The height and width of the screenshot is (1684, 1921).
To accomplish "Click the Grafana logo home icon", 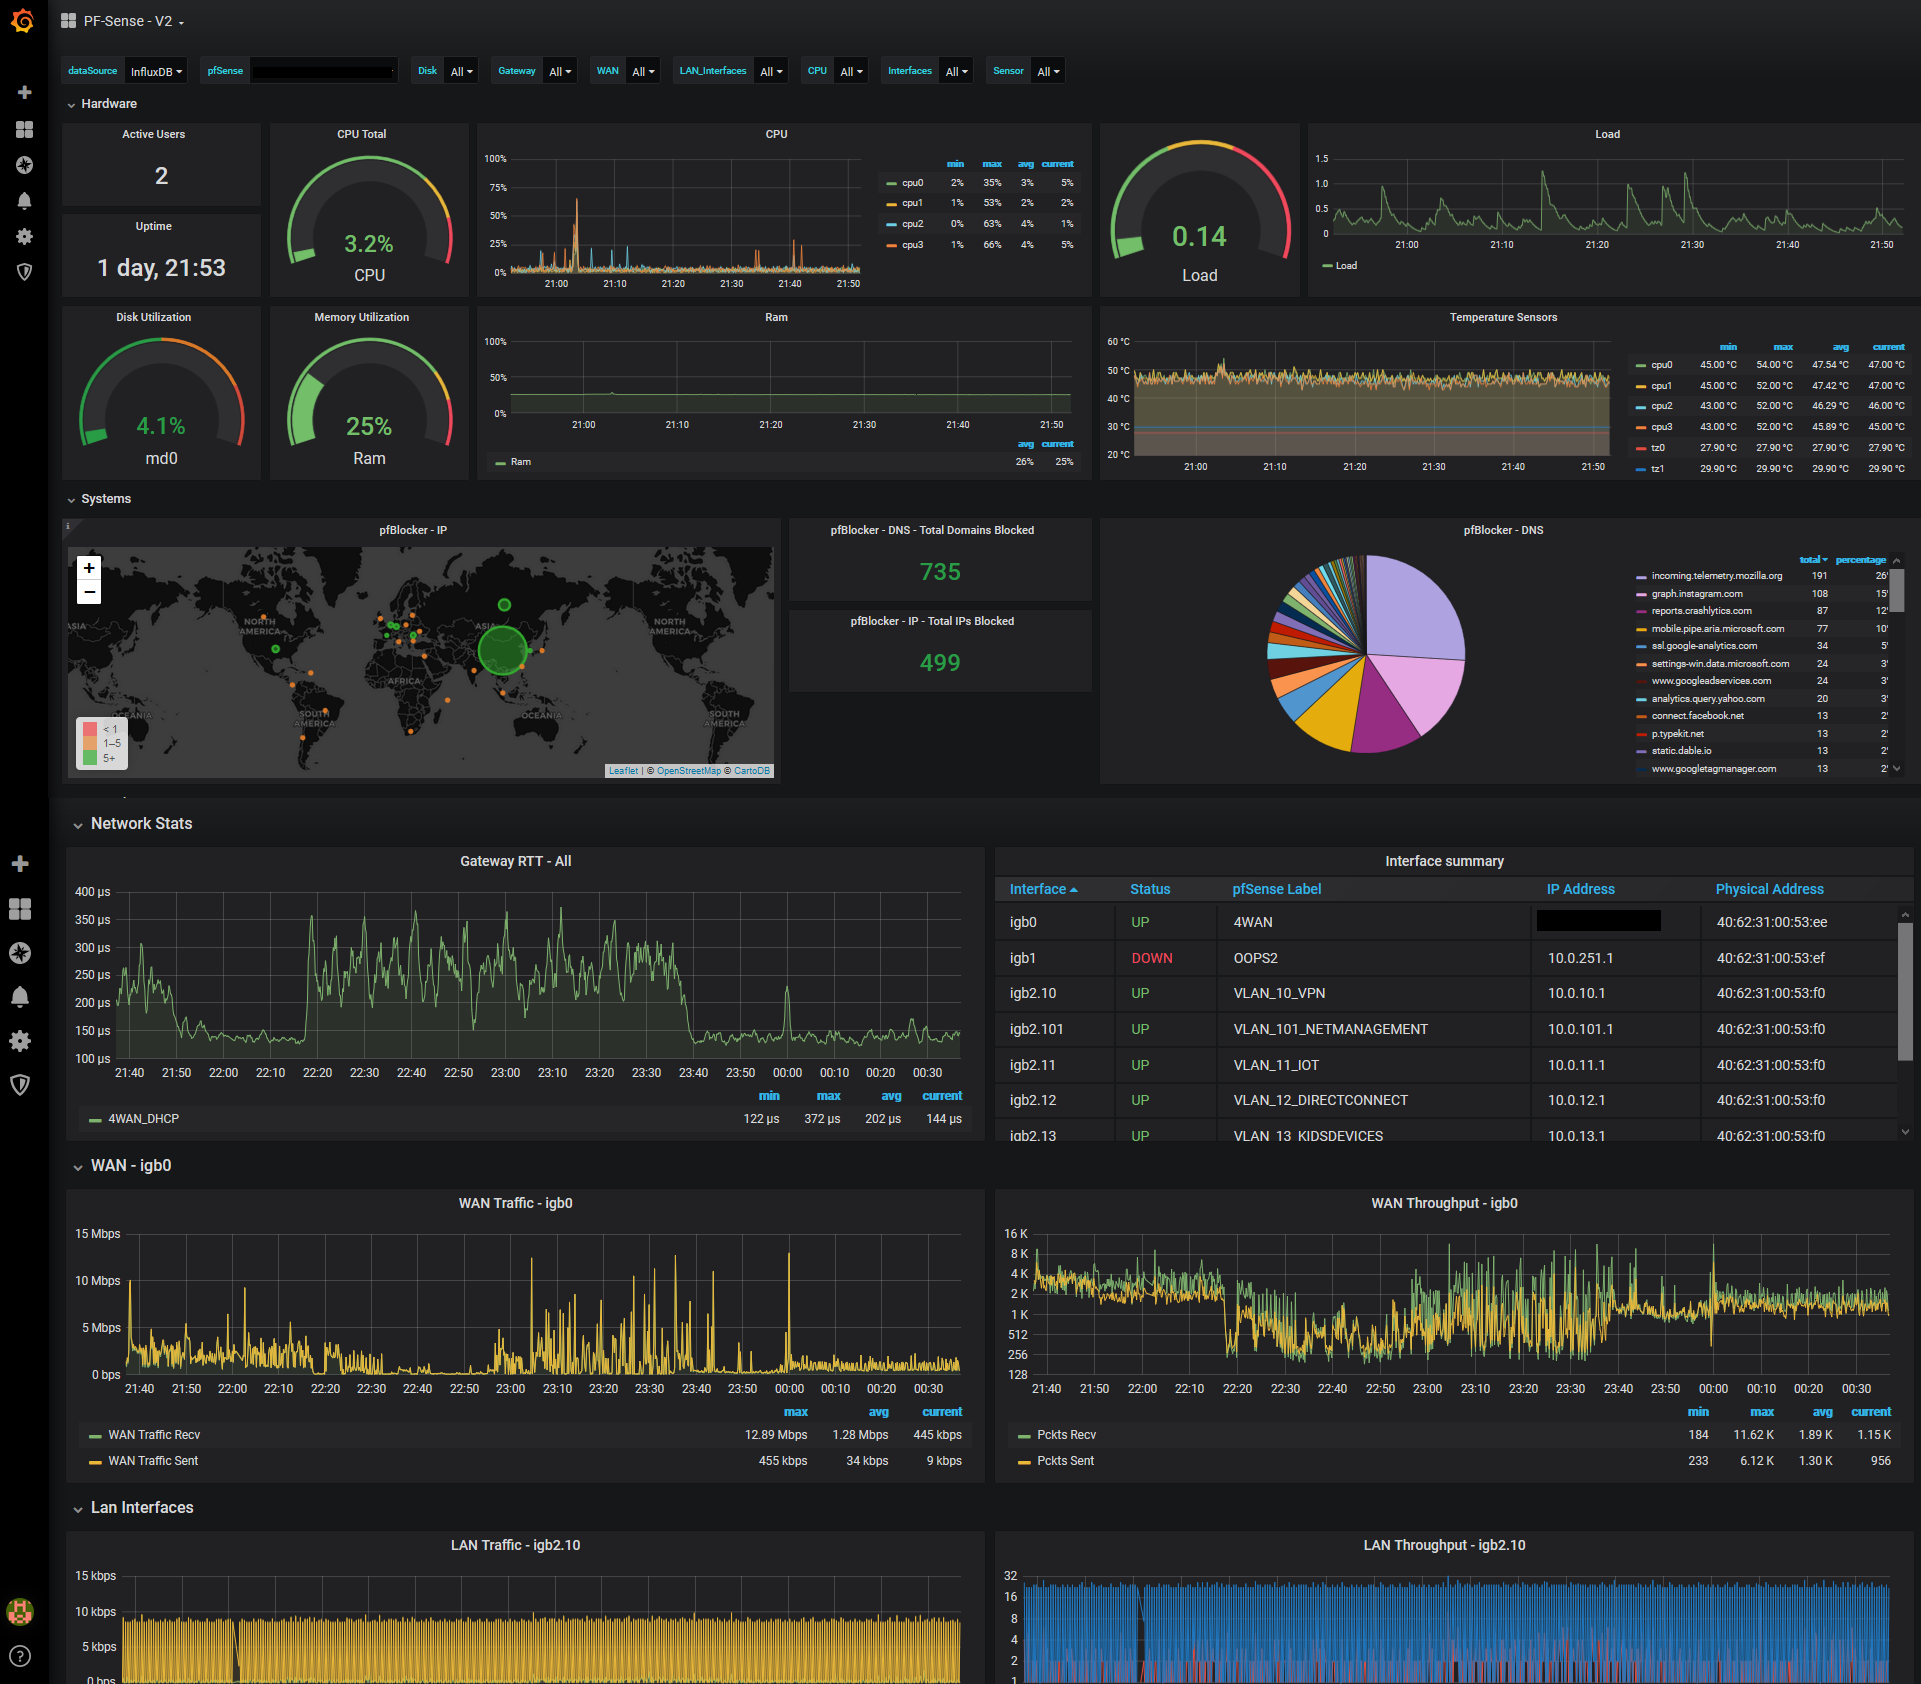I will 23,21.
